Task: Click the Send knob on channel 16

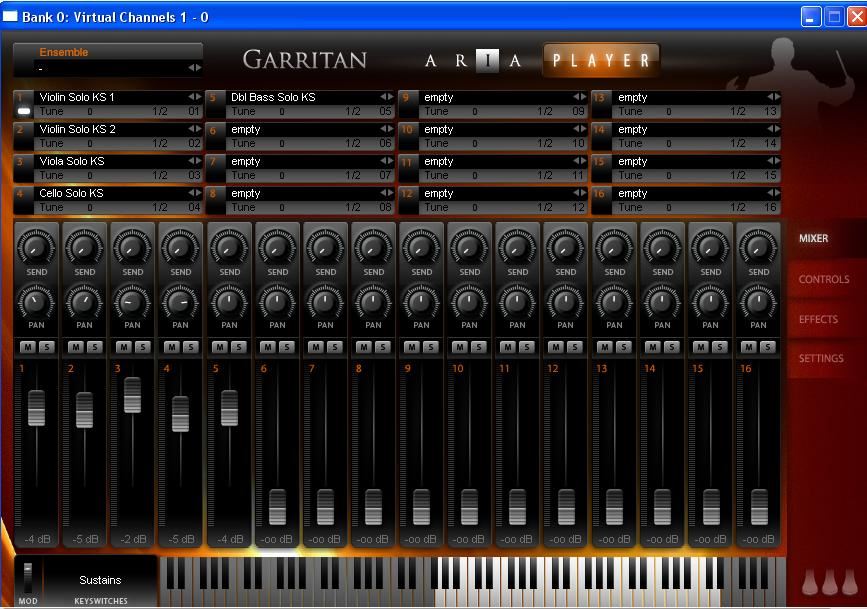Action: 758,245
